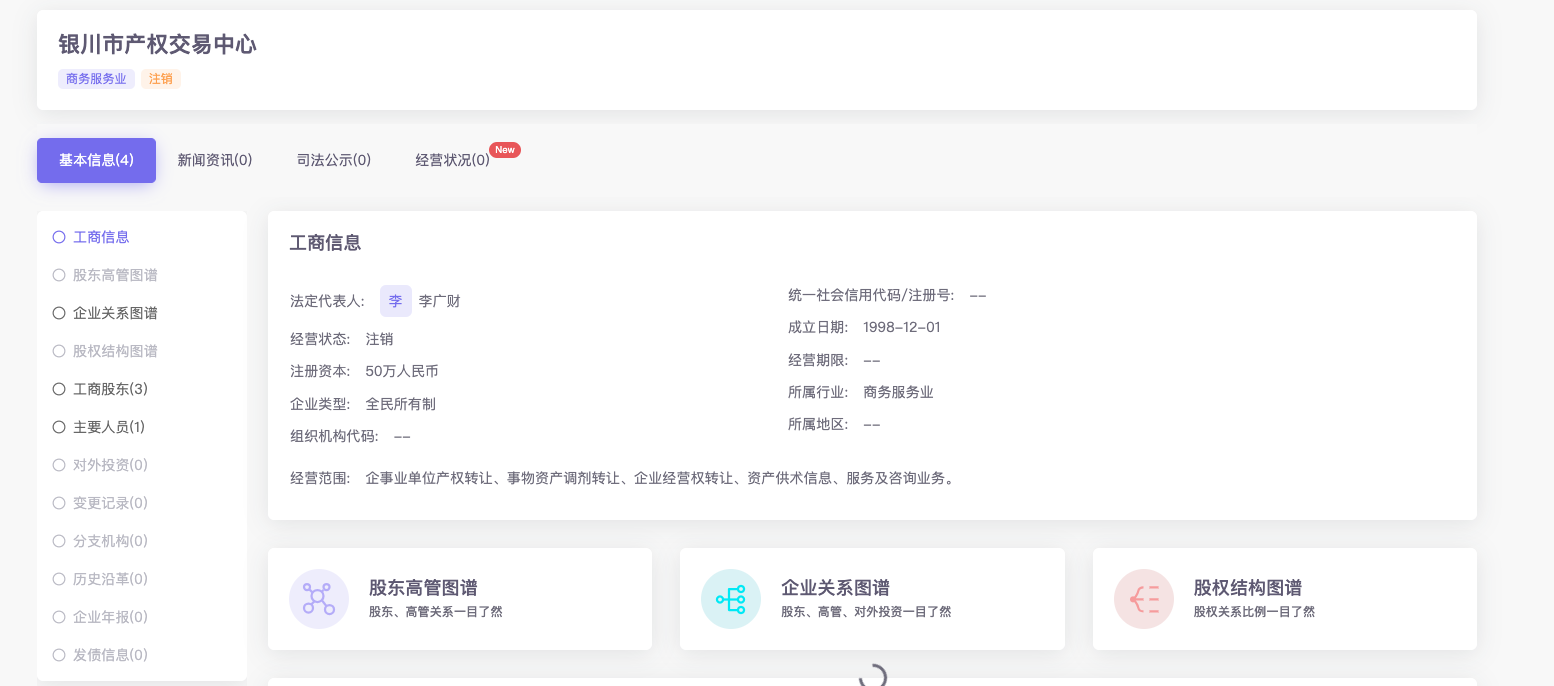Image resolution: width=1554 pixels, height=686 pixels.
Task: Select 变更记录(0) in the sidebar
Action: pos(110,503)
